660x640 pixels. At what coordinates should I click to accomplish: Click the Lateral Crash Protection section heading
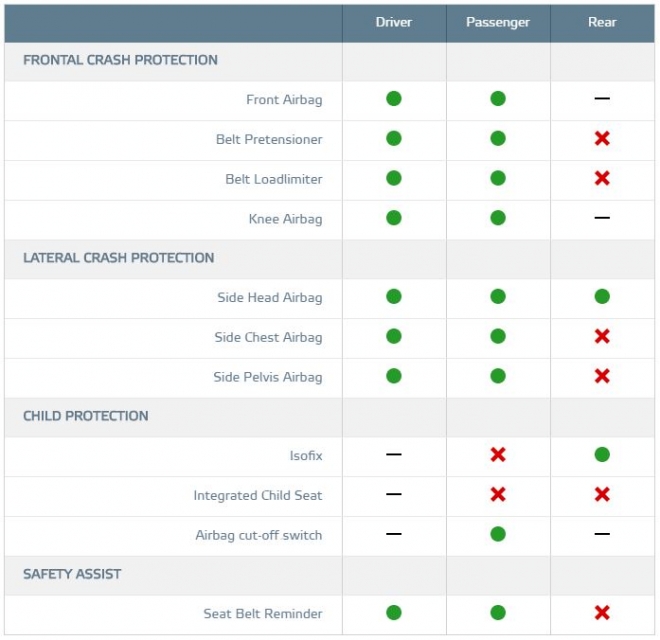[118, 258]
